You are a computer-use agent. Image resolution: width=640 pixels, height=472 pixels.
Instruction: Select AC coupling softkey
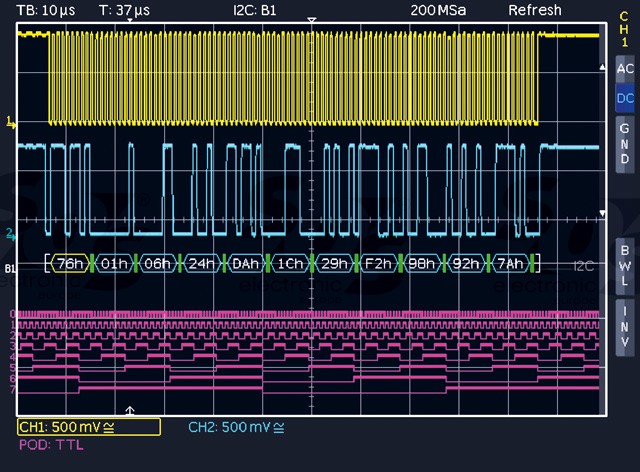click(625, 69)
